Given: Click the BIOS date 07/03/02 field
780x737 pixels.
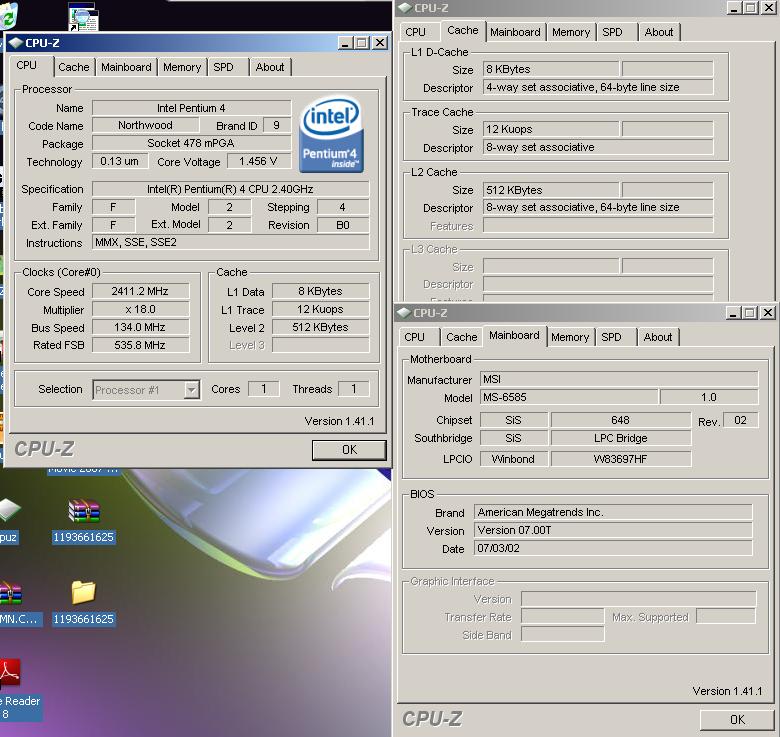Looking at the screenshot, I should click(613, 548).
